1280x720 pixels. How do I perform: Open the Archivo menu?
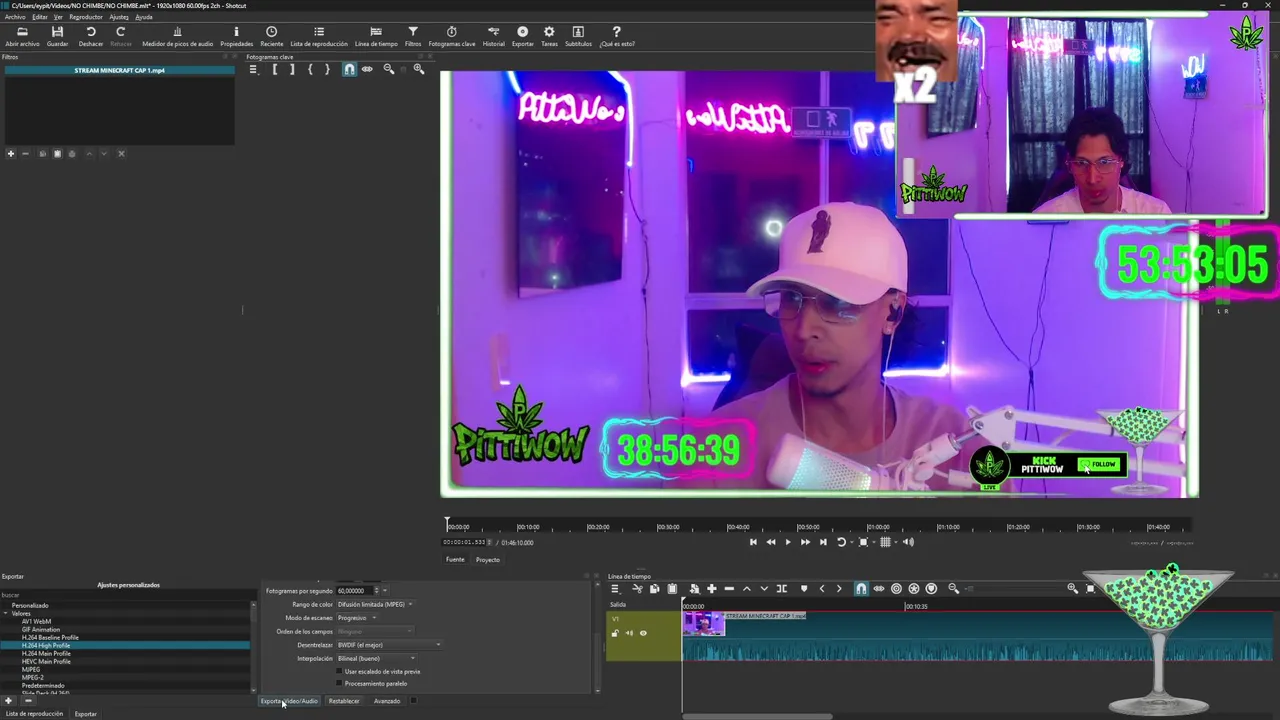pos(14,17)
